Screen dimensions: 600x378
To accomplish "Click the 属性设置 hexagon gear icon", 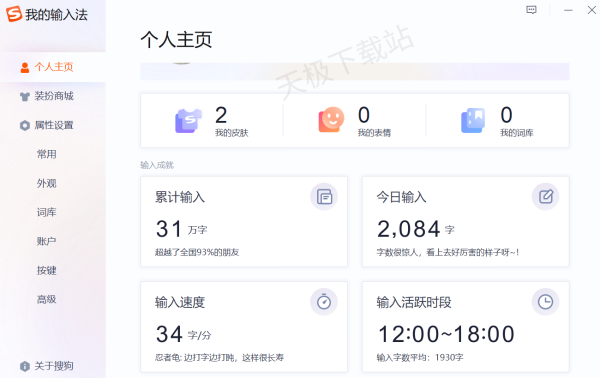I will [x=25, y=125].
